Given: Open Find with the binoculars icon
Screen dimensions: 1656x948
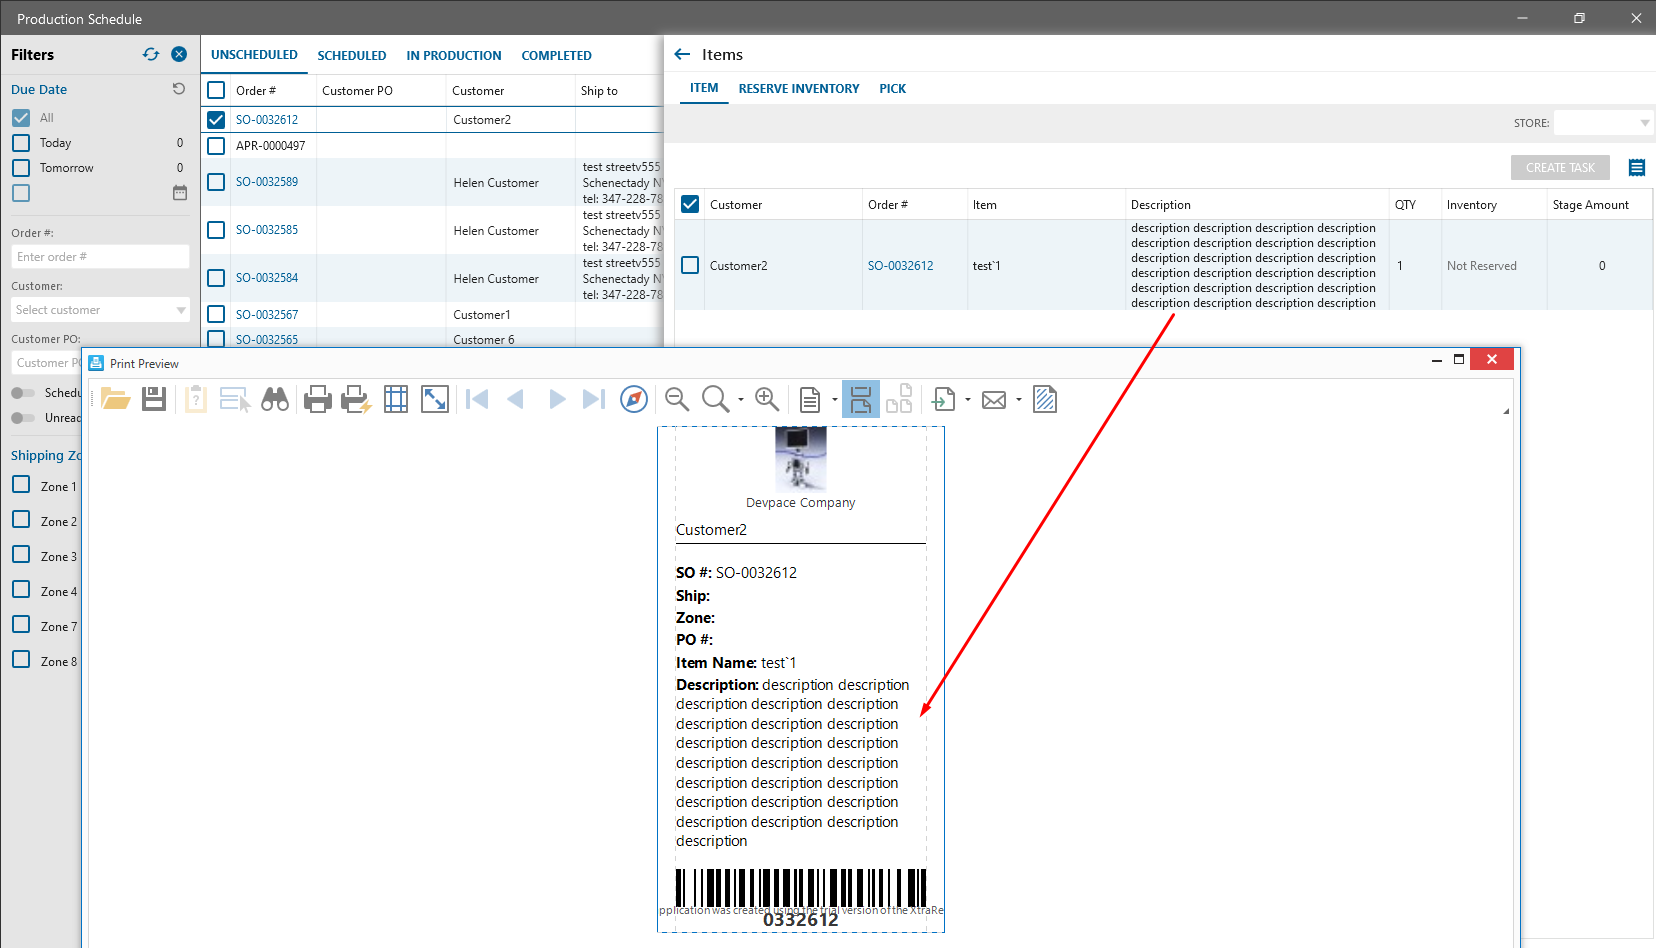Looking at the screenshot, I should (275, 400).
